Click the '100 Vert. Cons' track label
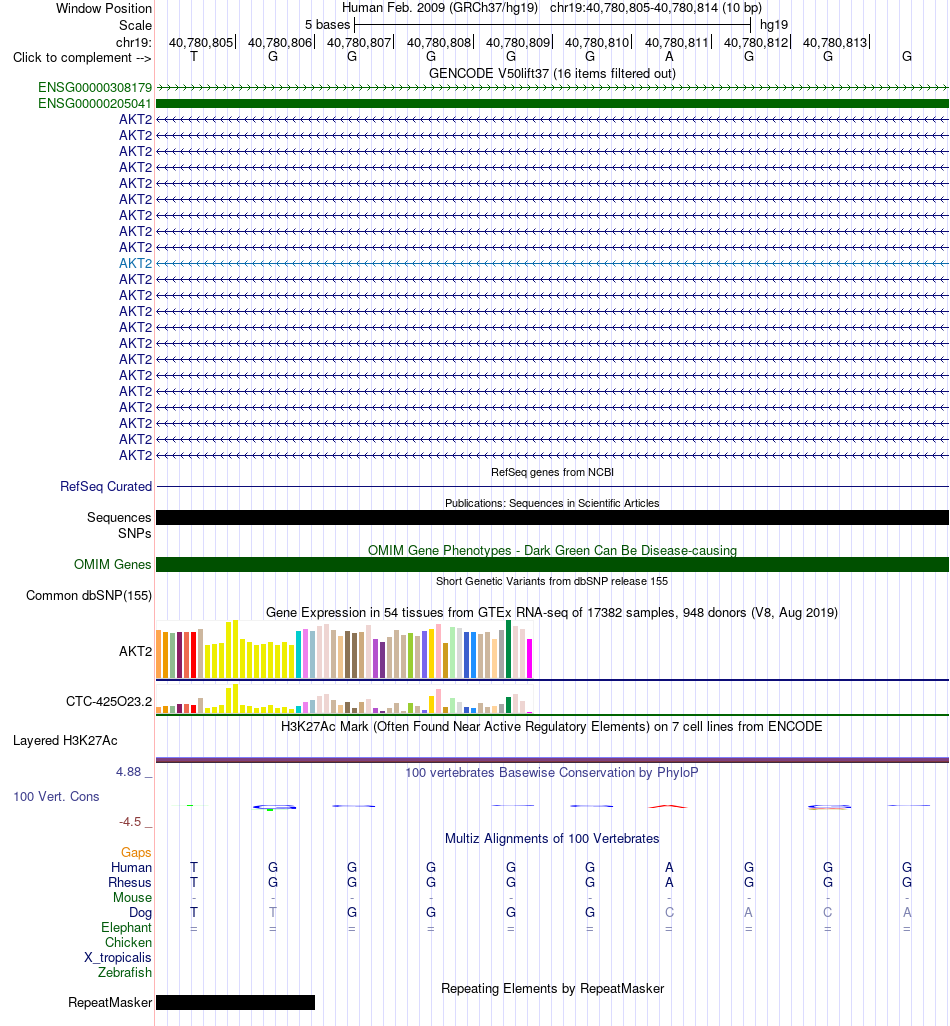The height and width of the screenshot is (1026, 950). (56, 796)
